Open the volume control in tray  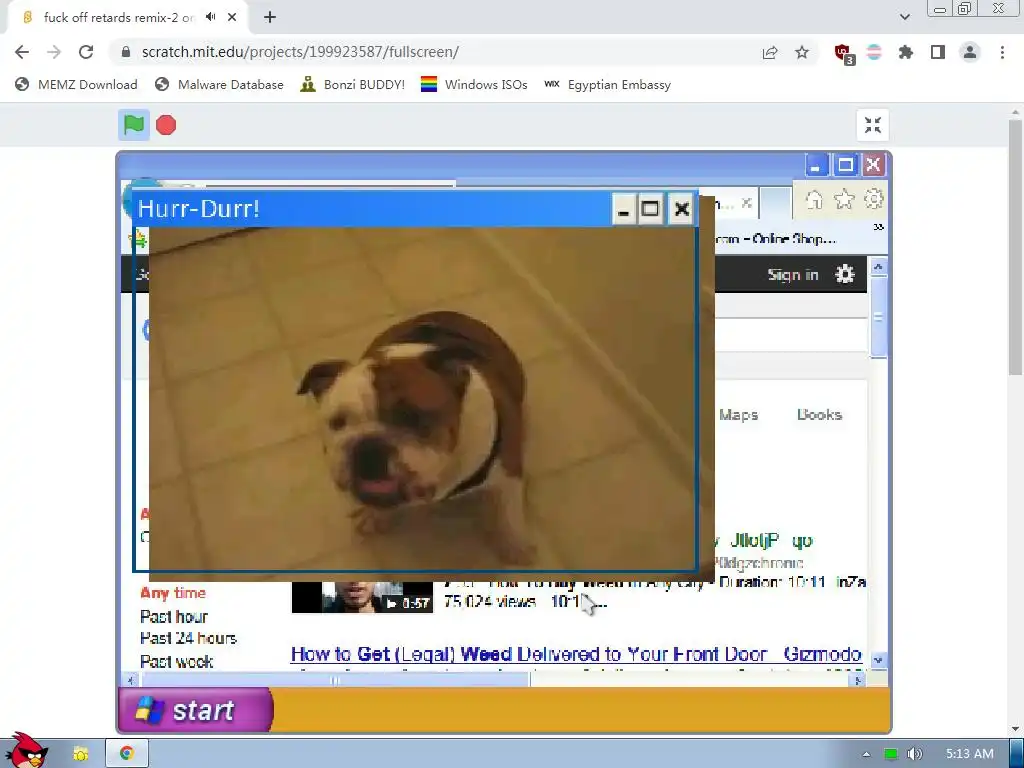coord(915,754)
